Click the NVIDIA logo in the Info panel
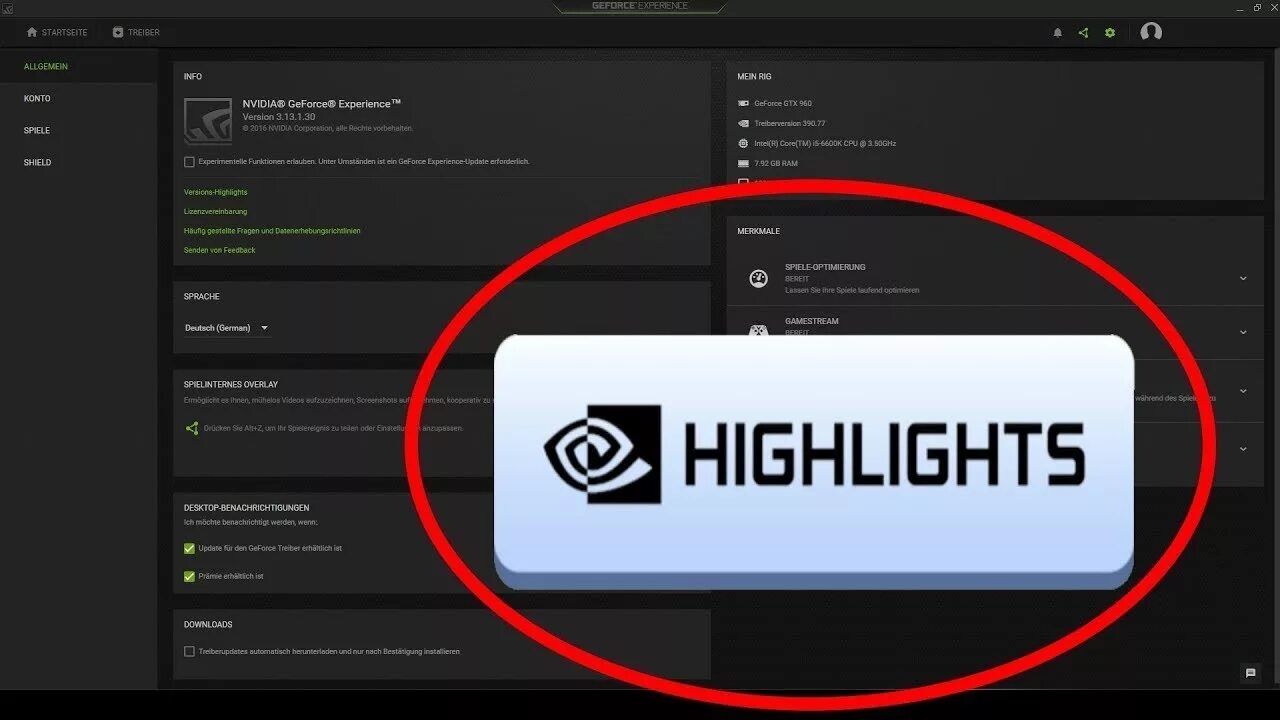The image size is (1280, 720). click(x=208, y=121)
